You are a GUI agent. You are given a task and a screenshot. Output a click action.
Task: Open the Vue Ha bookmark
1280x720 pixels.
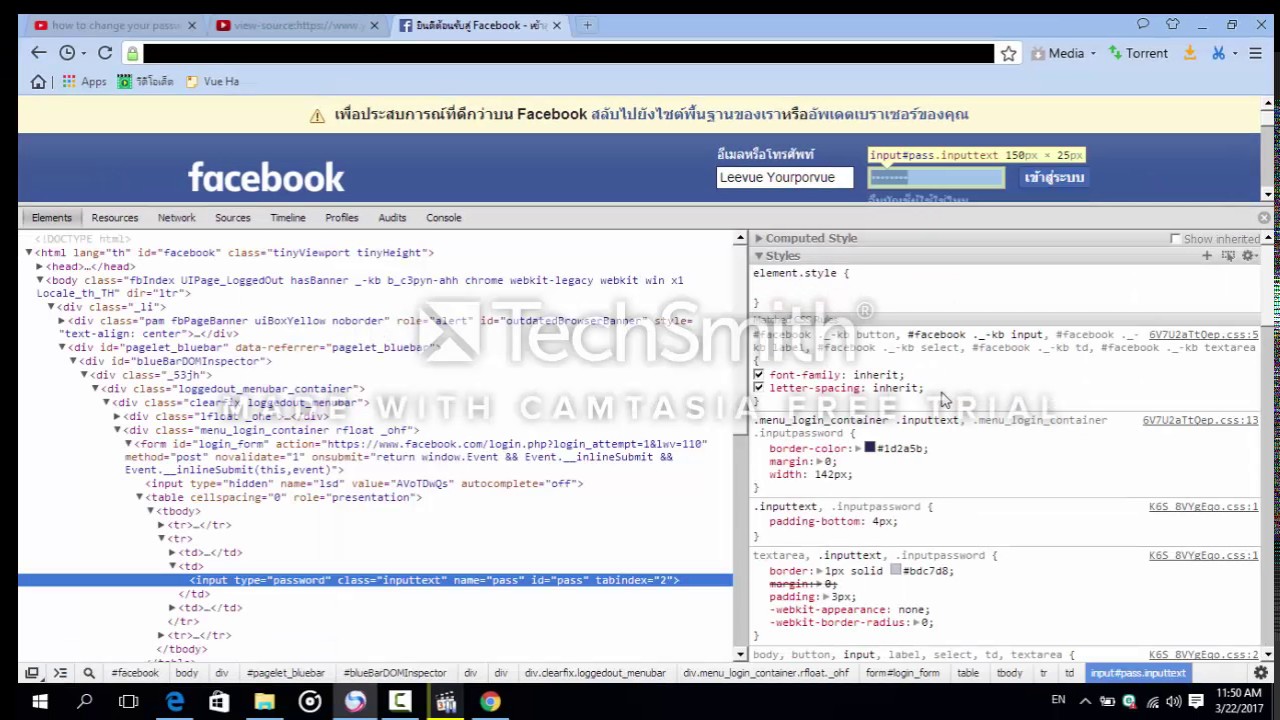coord(213,82)
